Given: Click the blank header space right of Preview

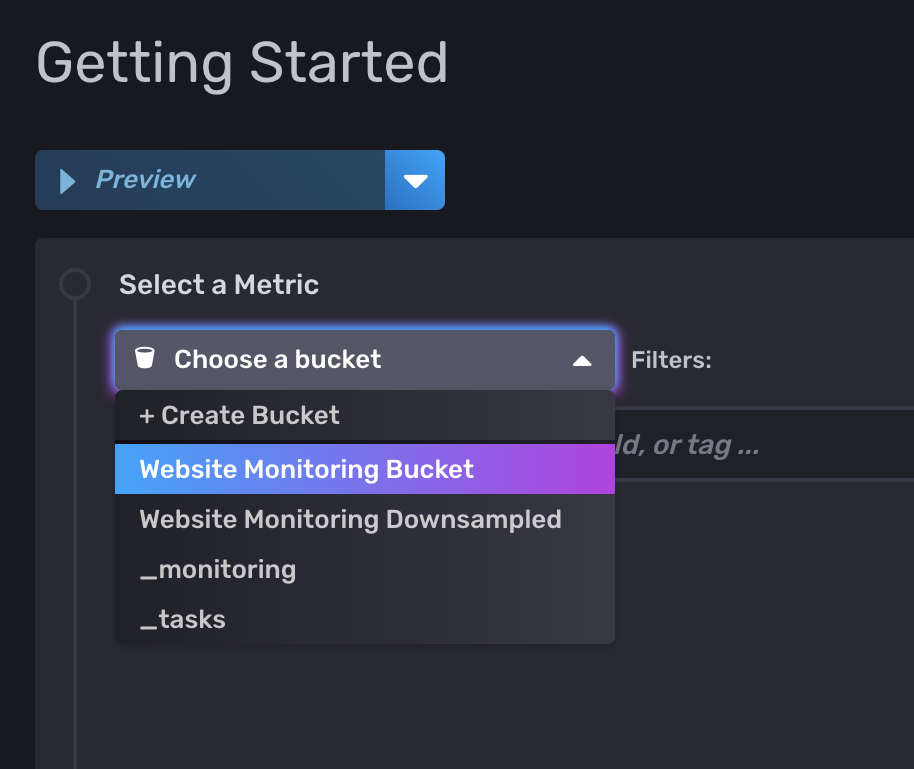Looking at the screenshot, I should [680, 181].
